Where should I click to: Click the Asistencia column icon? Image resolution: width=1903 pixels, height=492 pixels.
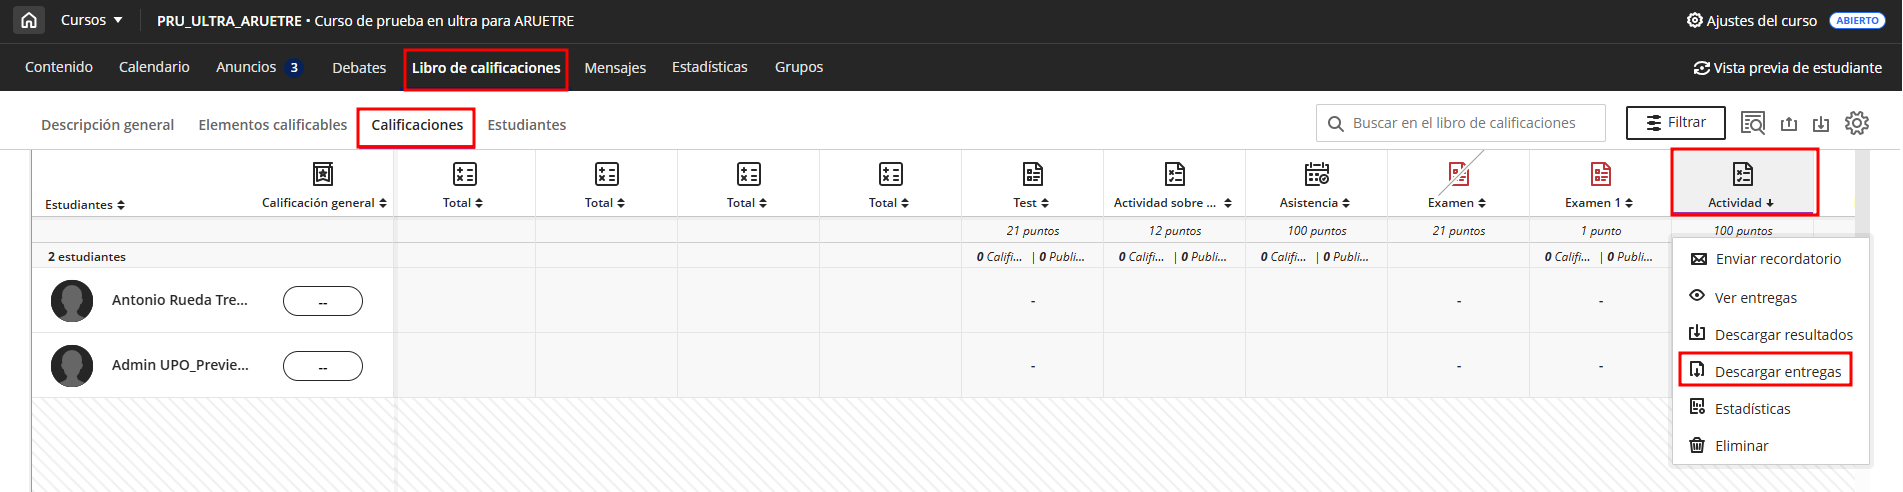tap(1316, 174)
